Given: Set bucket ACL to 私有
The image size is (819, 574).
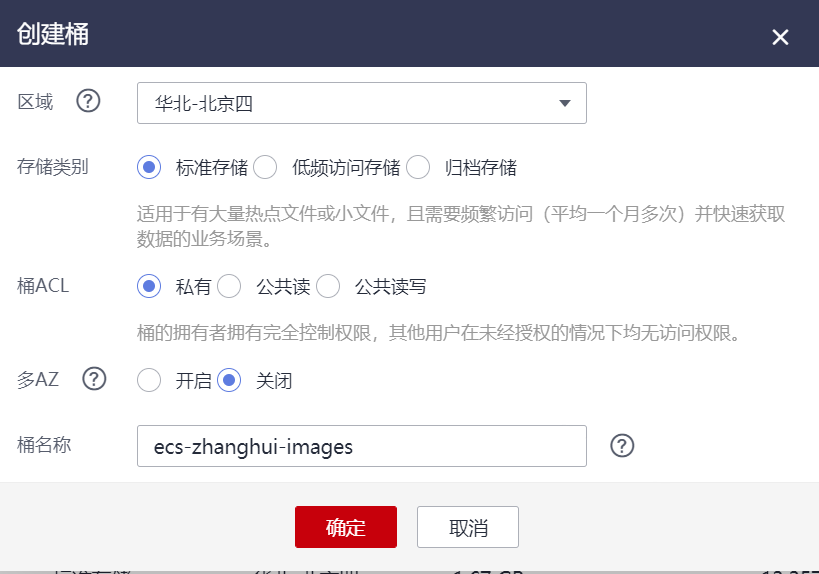Looking at the screenshot, I should tap(149, 286).
